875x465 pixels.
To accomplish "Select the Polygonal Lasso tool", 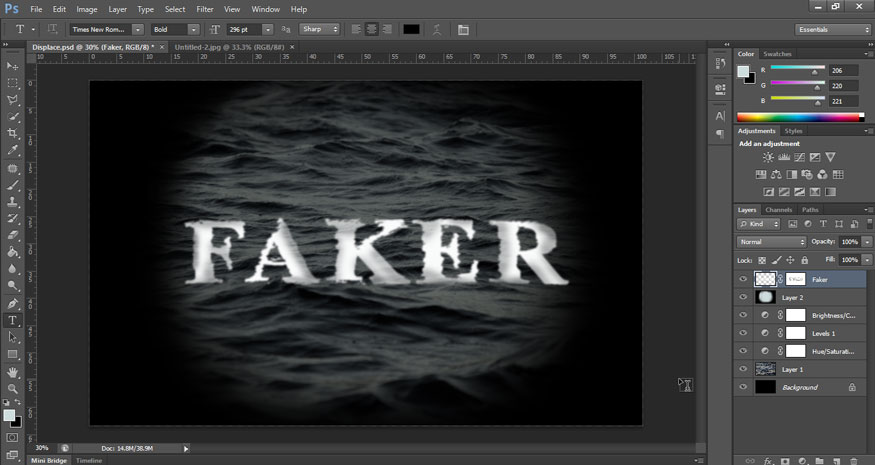I will click(x=12, y=99).
